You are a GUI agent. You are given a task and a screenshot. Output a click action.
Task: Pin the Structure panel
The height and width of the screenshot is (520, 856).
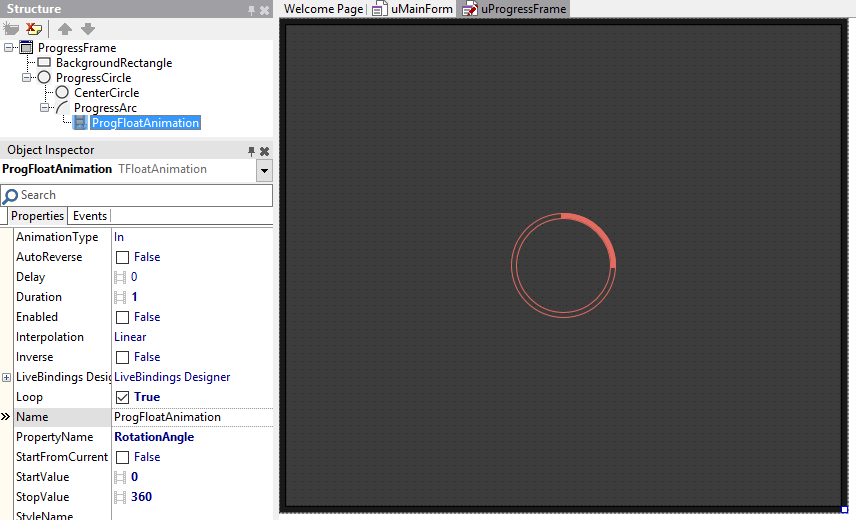[x=251, y=10]
